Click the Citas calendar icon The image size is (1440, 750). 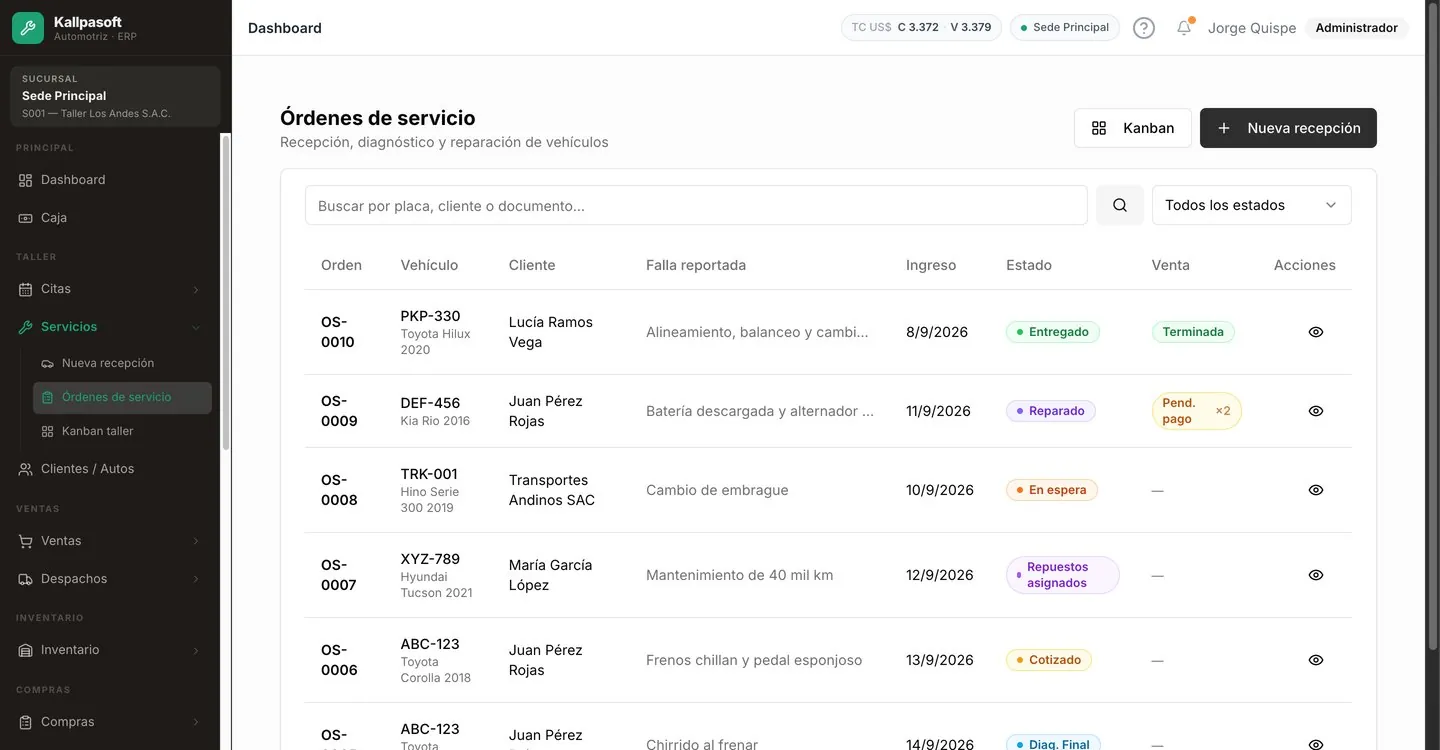pyautogui.click(x=26, y=289)
